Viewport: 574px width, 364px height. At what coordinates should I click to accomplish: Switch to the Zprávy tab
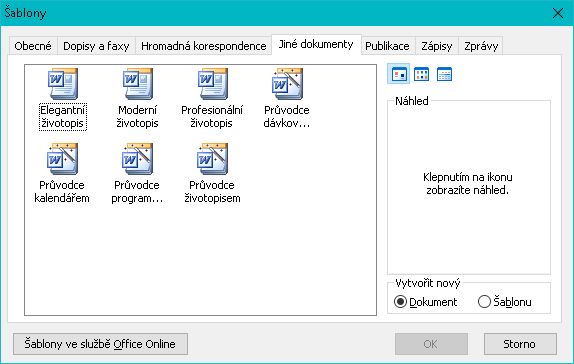click(481, 46)
